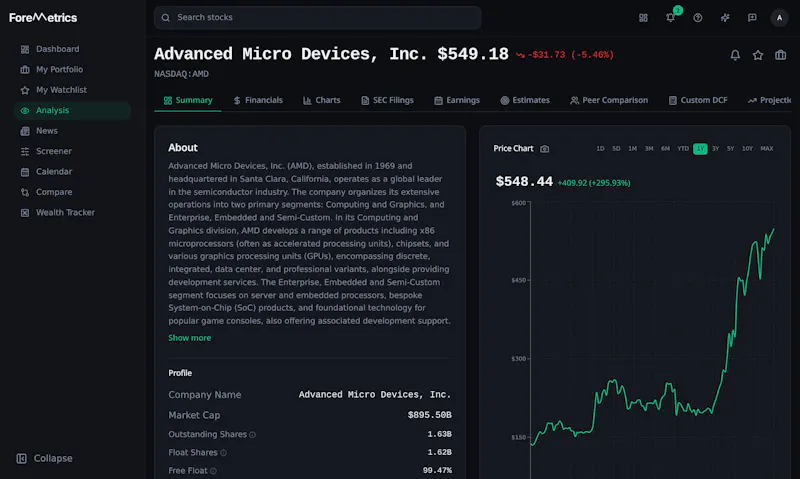Switch to the Custom DCF tab
The height and width of the screenshot is (479, 800).
click(x=698, y=100)
